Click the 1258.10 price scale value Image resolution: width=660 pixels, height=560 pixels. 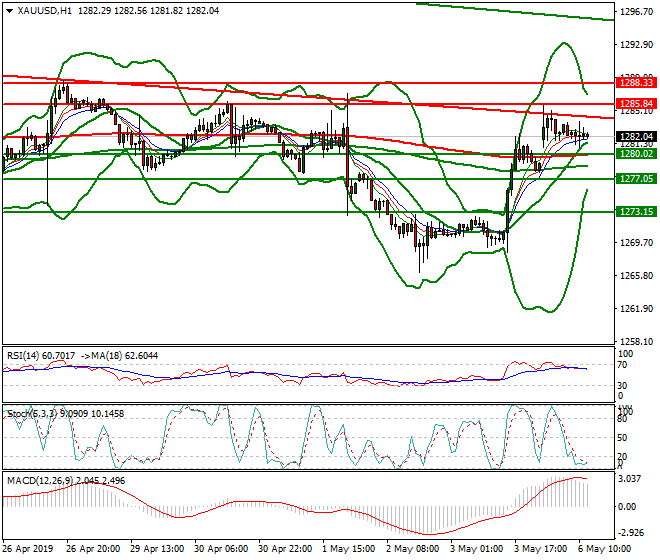[636, 341]
